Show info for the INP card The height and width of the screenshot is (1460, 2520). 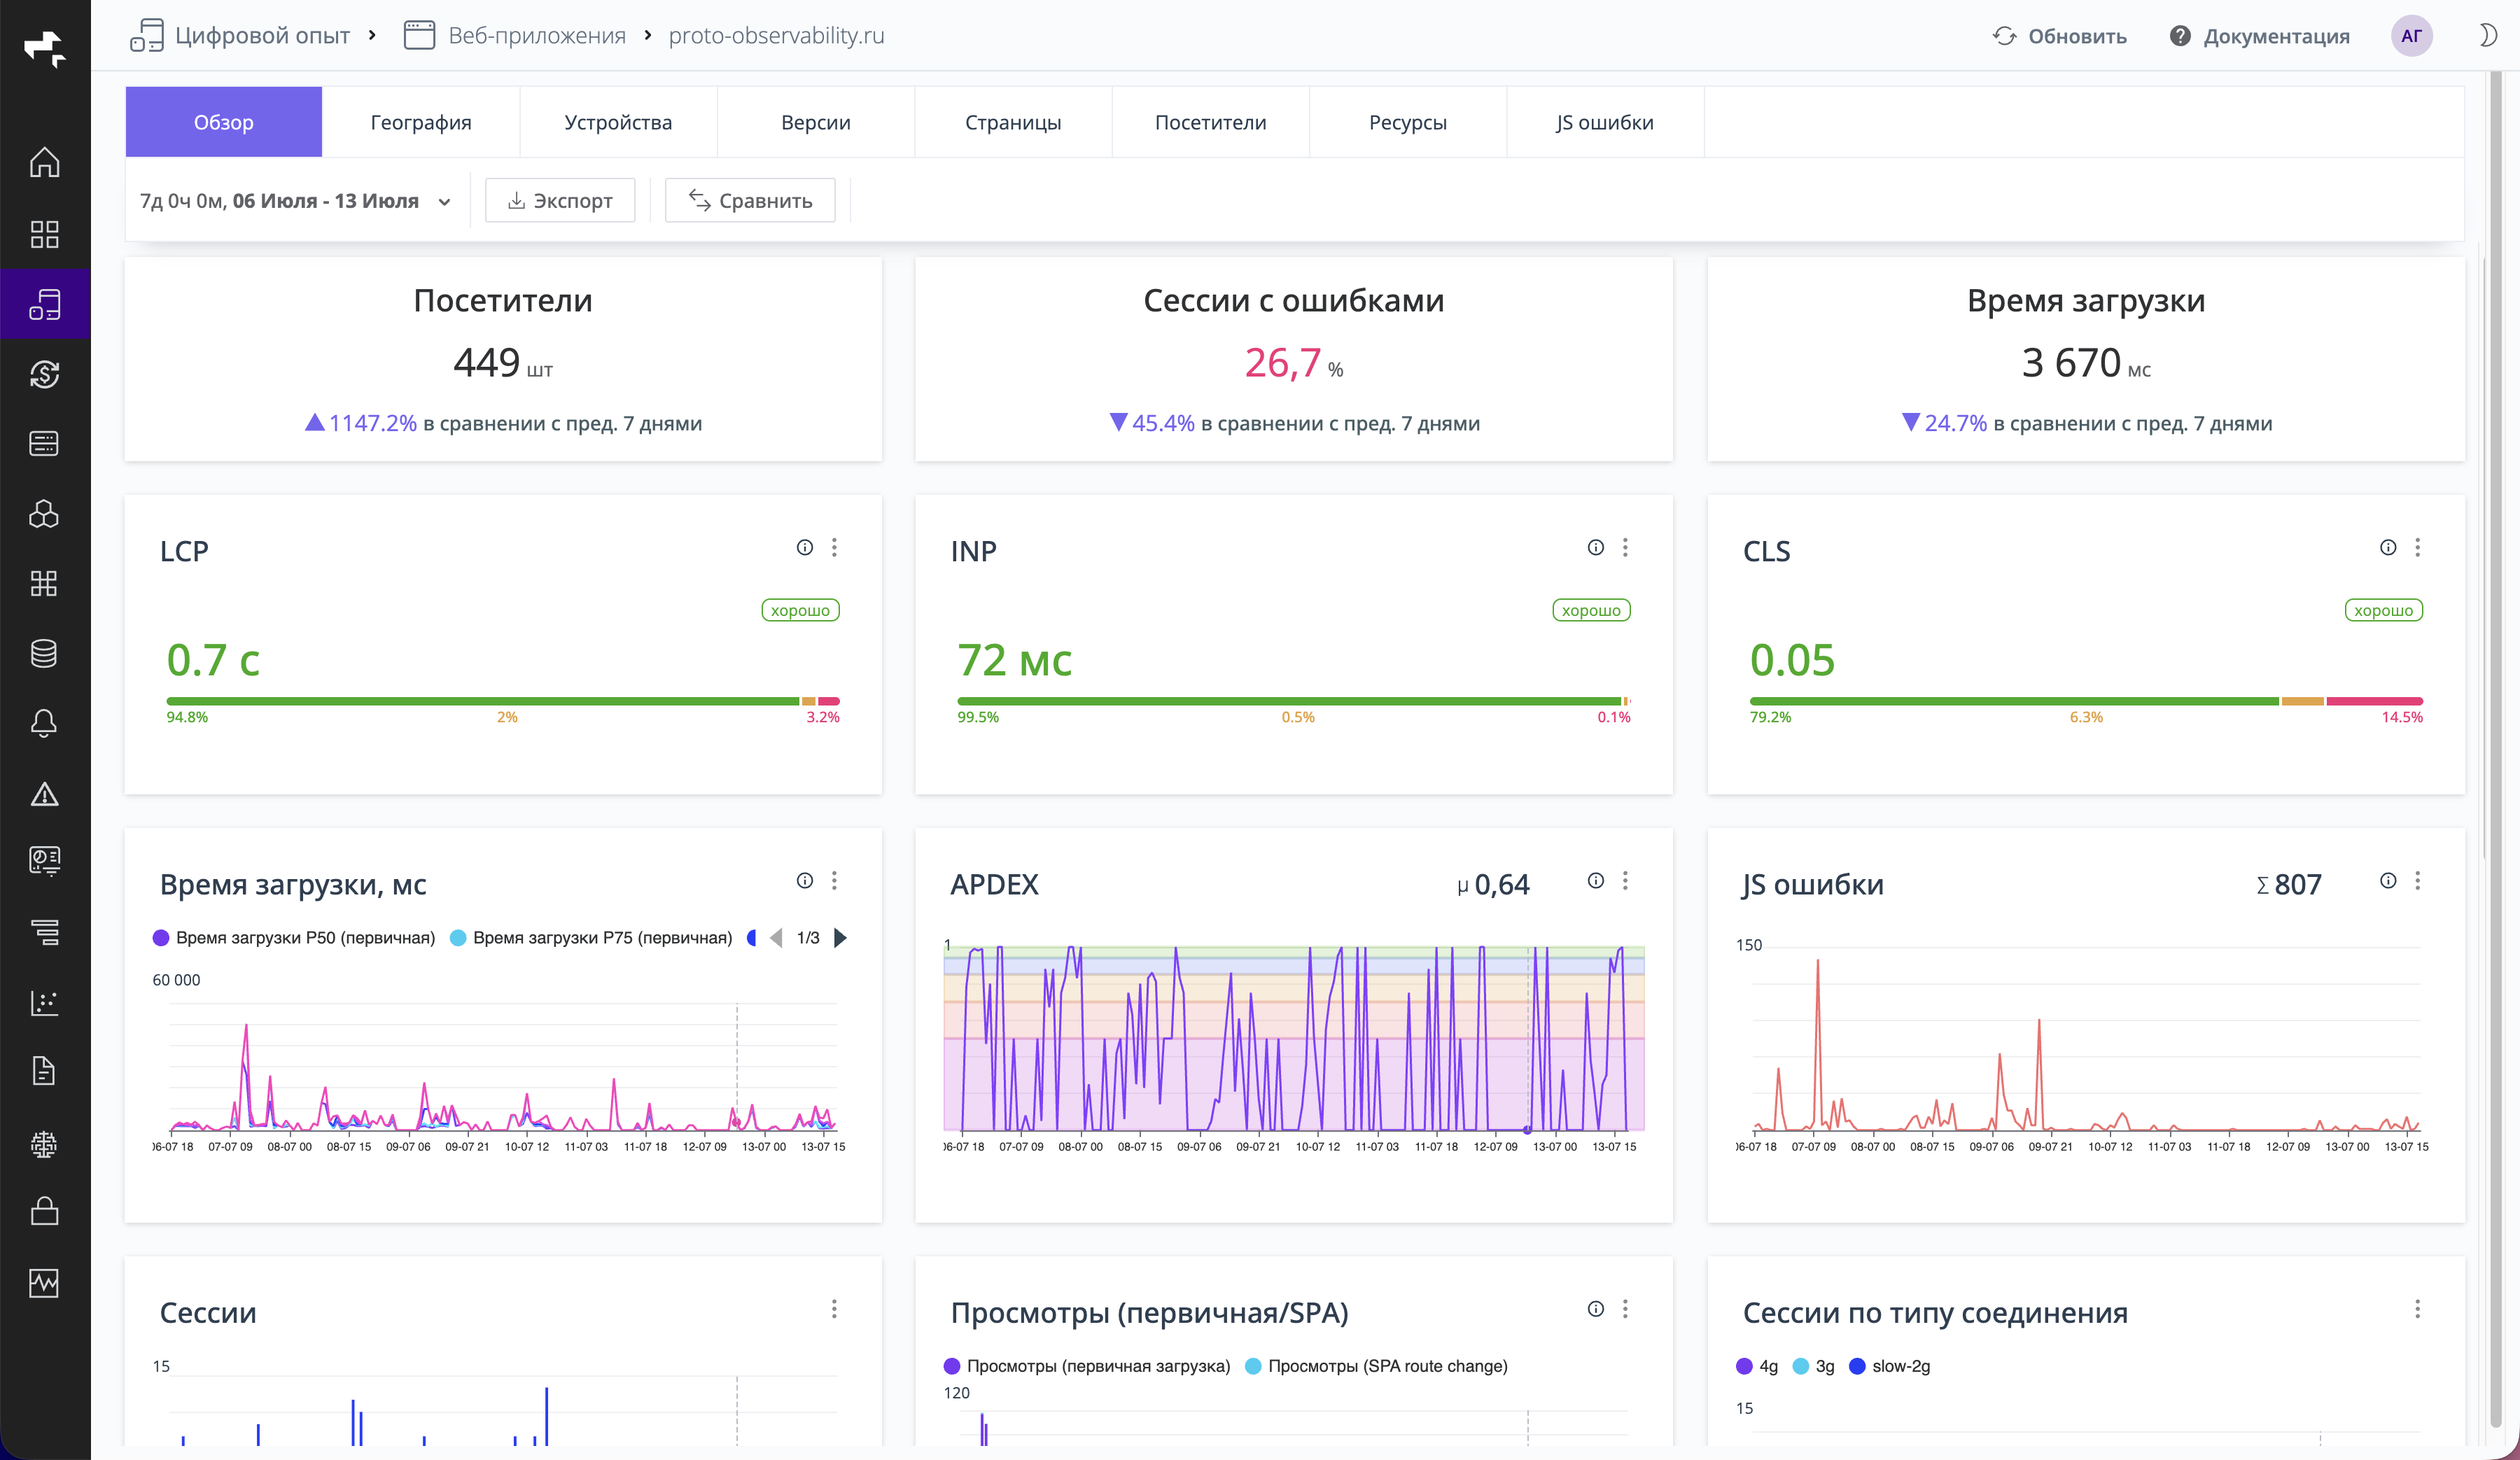pos(1596,547)
